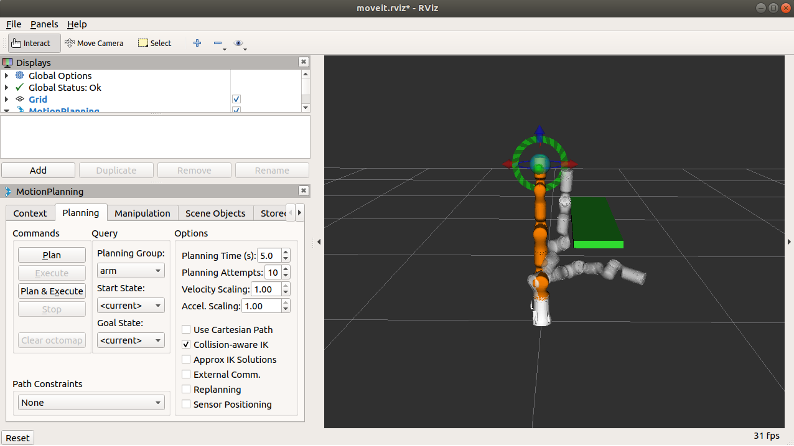794x446 pixels.
Task: Uncheck Collision-aware IK option
Action: coord(186,344)
